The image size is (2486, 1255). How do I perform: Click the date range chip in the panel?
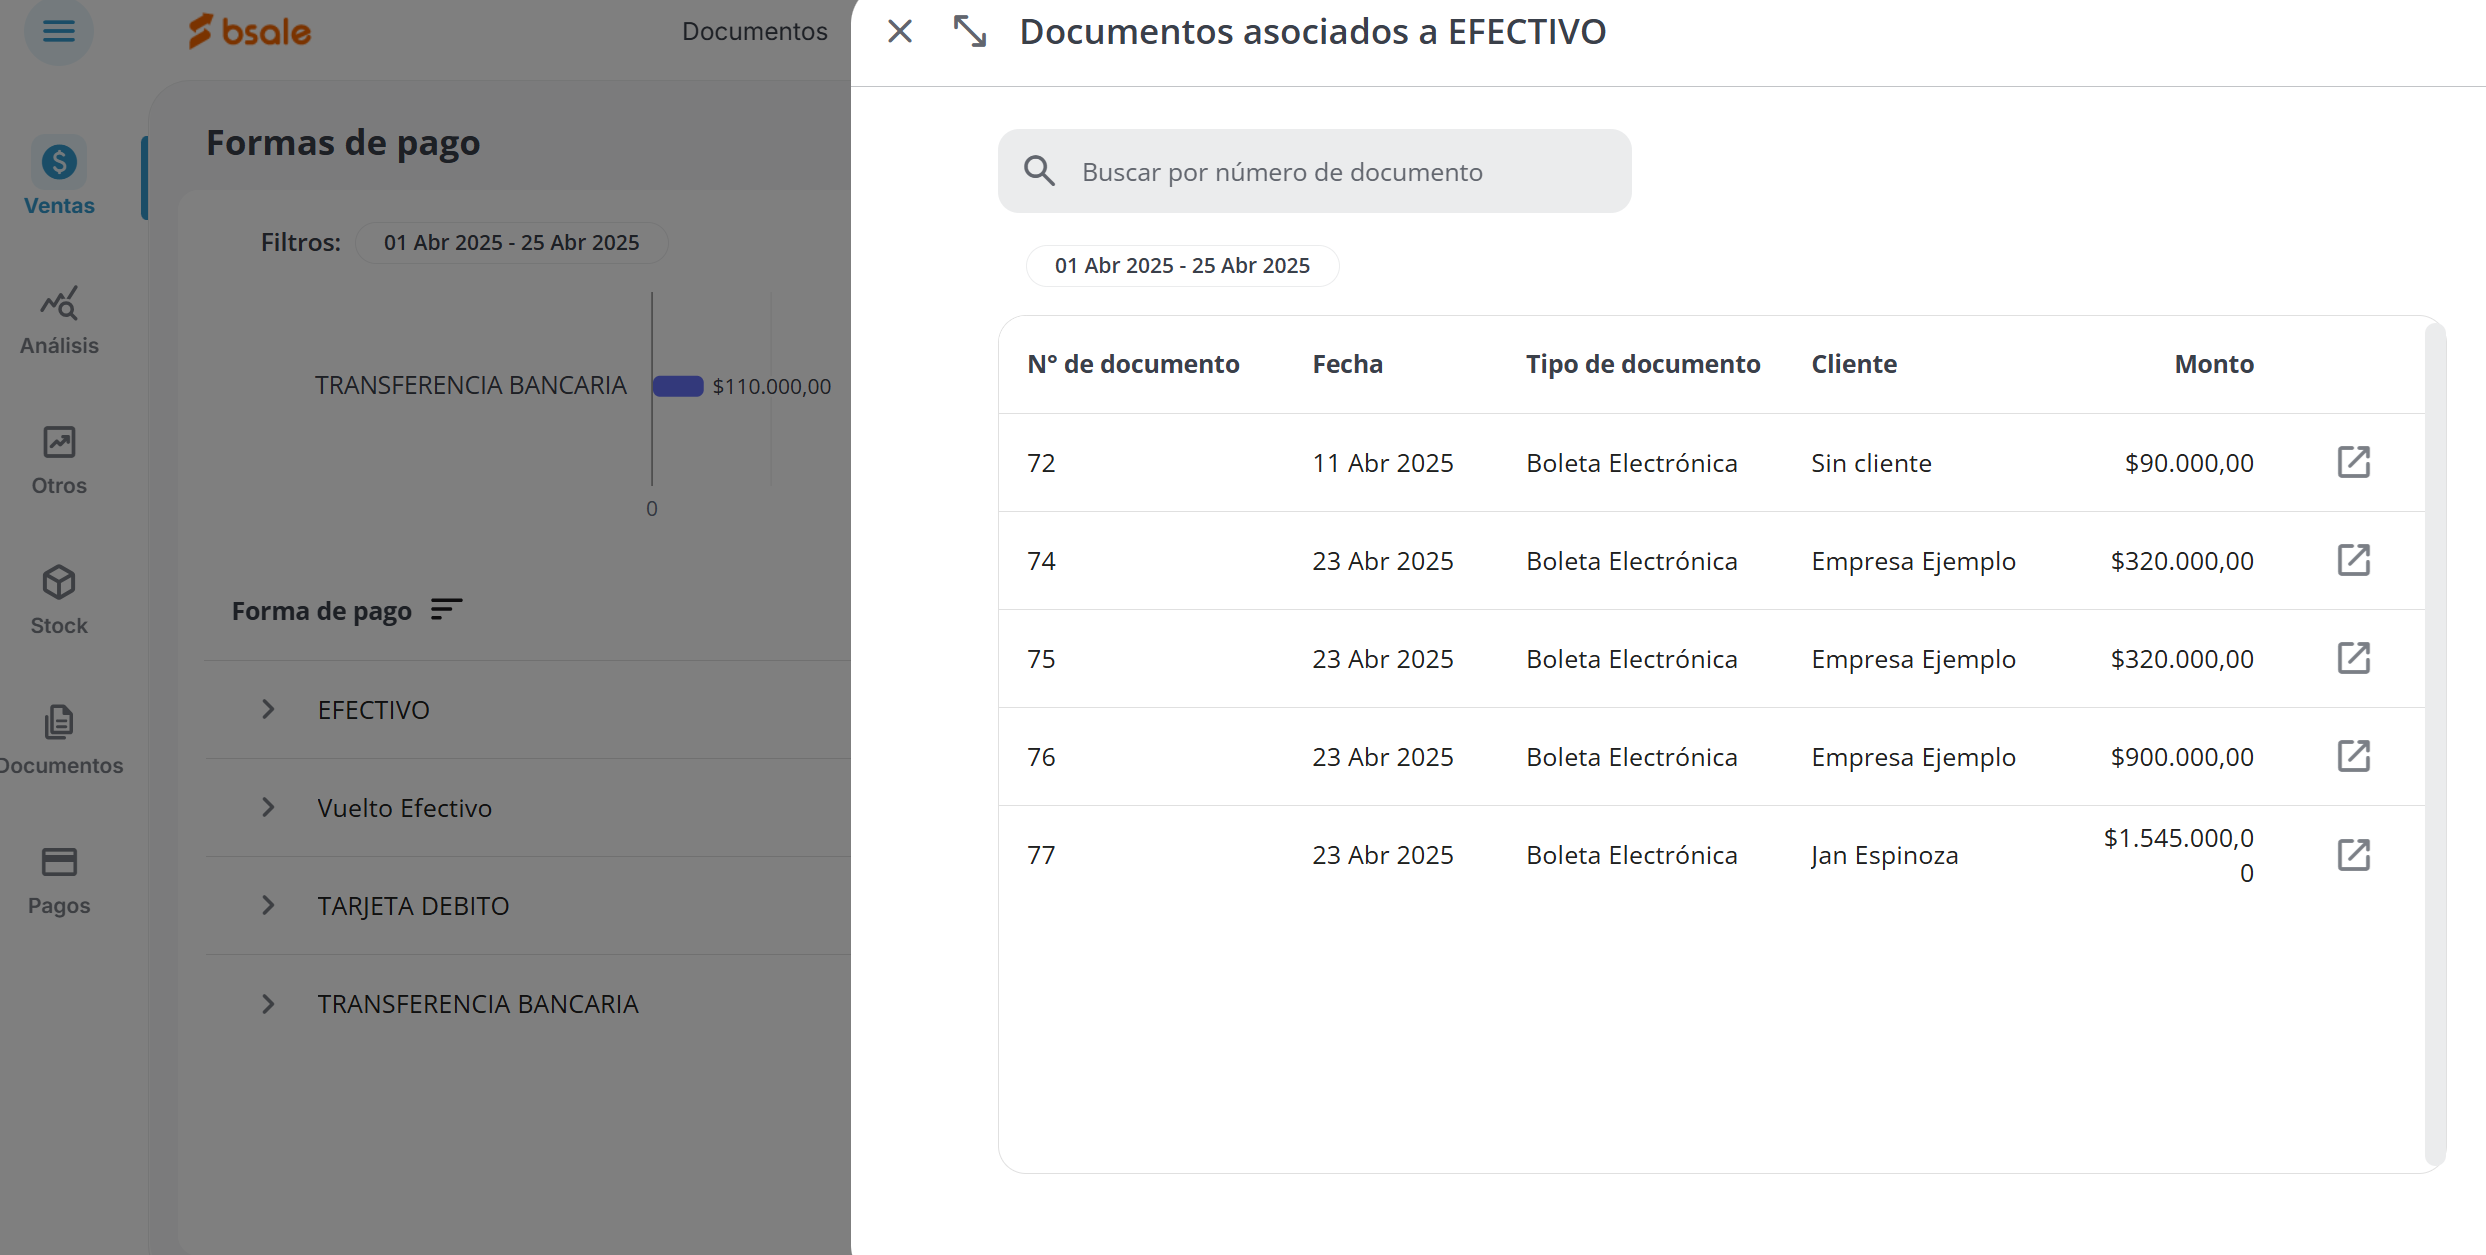point(1182,266)
